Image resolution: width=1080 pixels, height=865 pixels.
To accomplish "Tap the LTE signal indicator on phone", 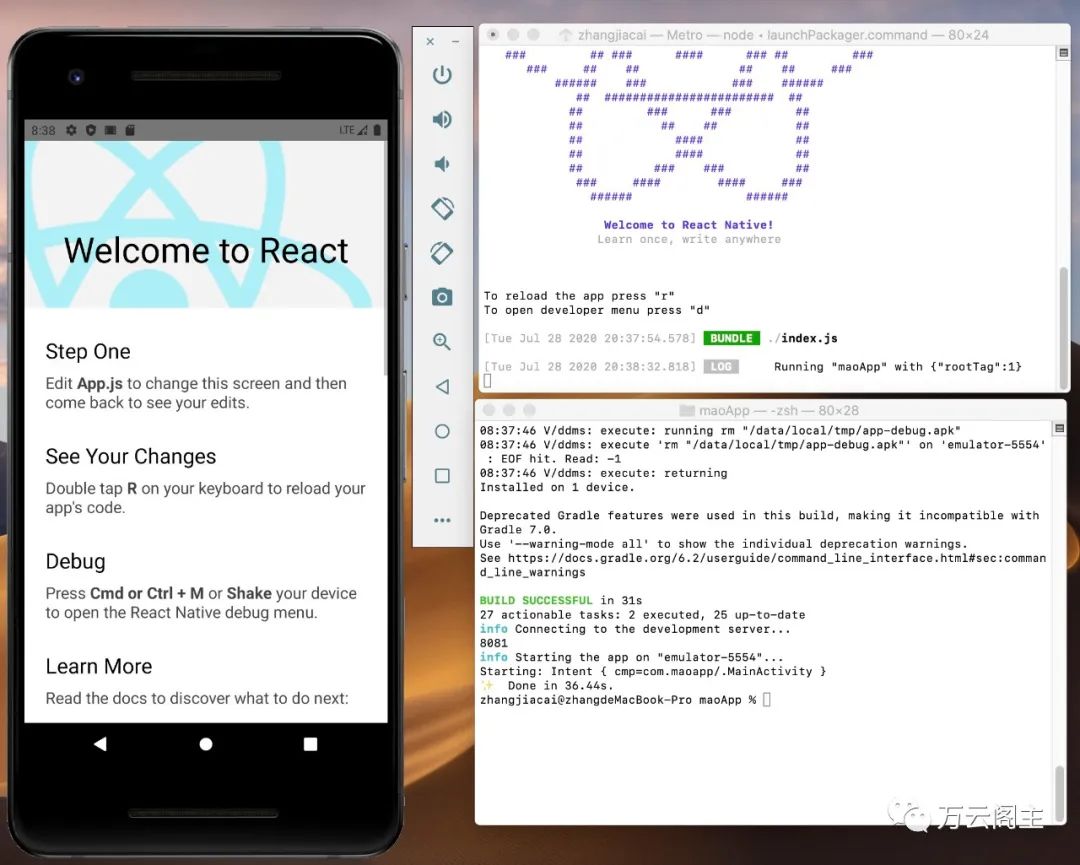I will (353, 129).
